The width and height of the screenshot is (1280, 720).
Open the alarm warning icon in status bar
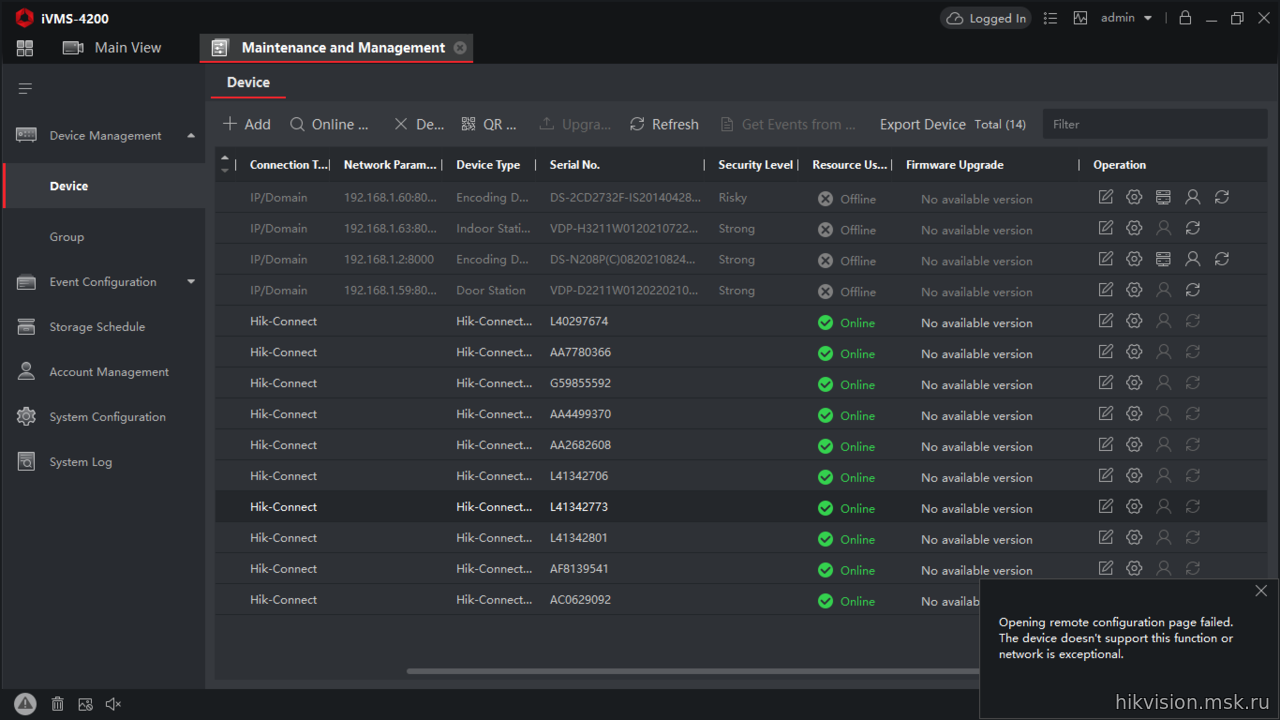click(25, 704)
